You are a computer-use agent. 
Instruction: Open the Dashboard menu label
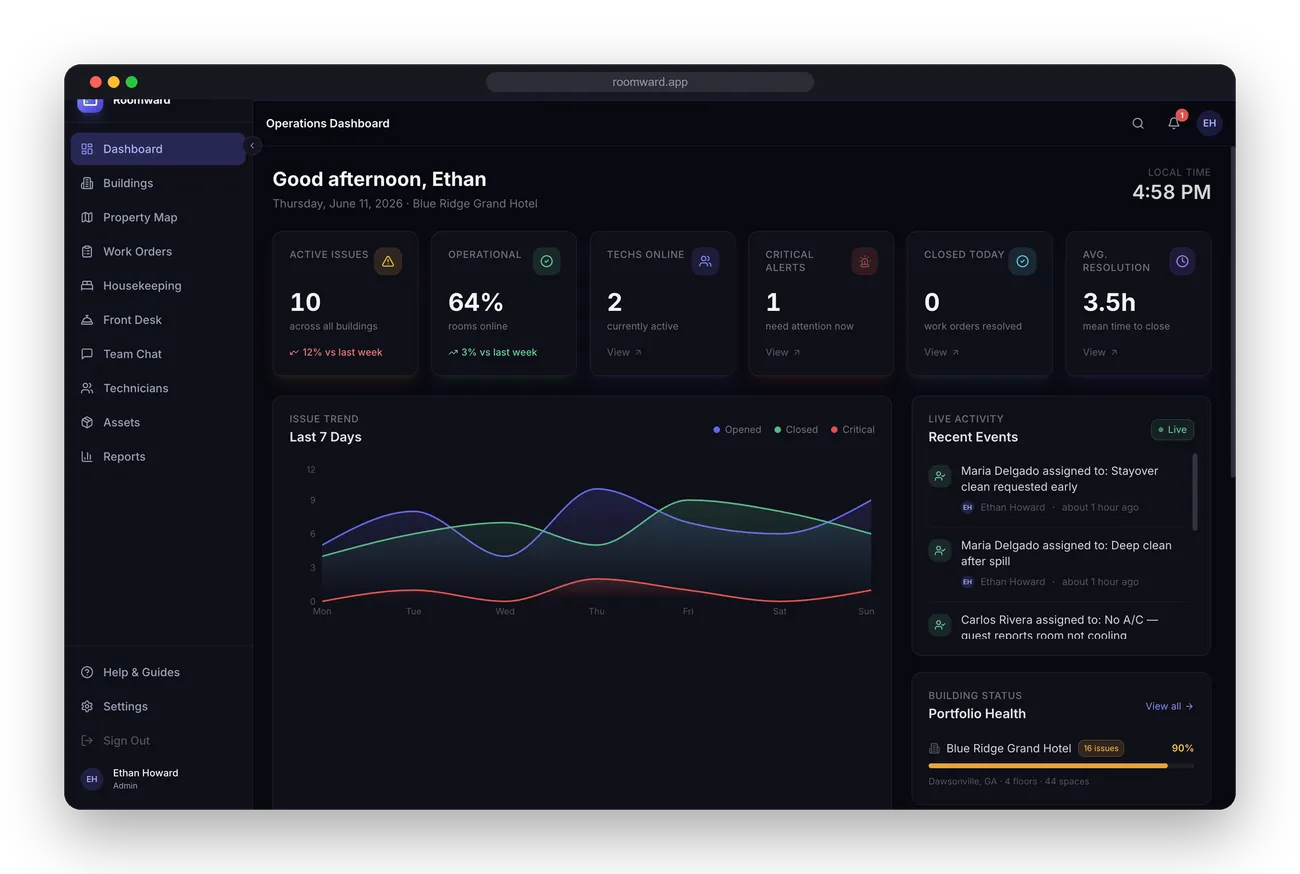(x=133, y=149)
